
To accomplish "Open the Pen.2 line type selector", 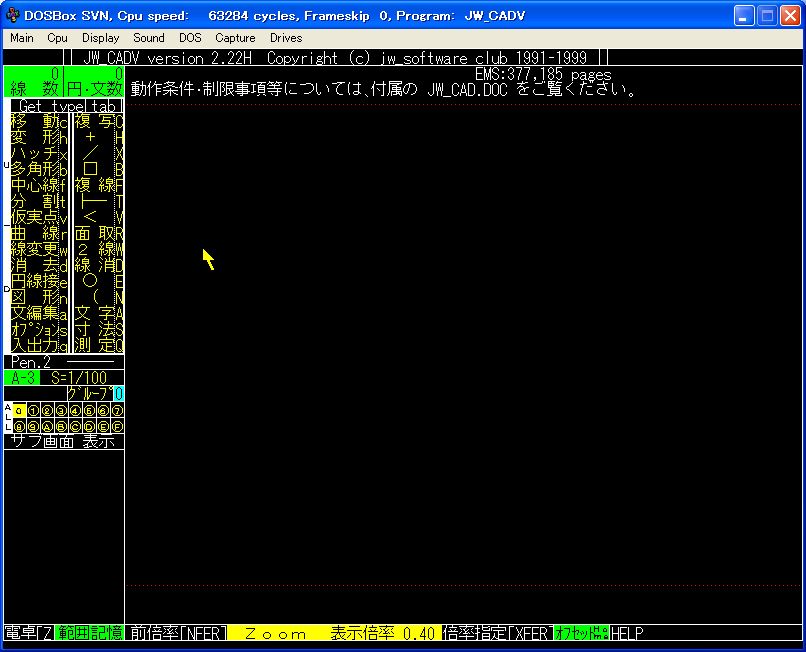I will 33,362.
